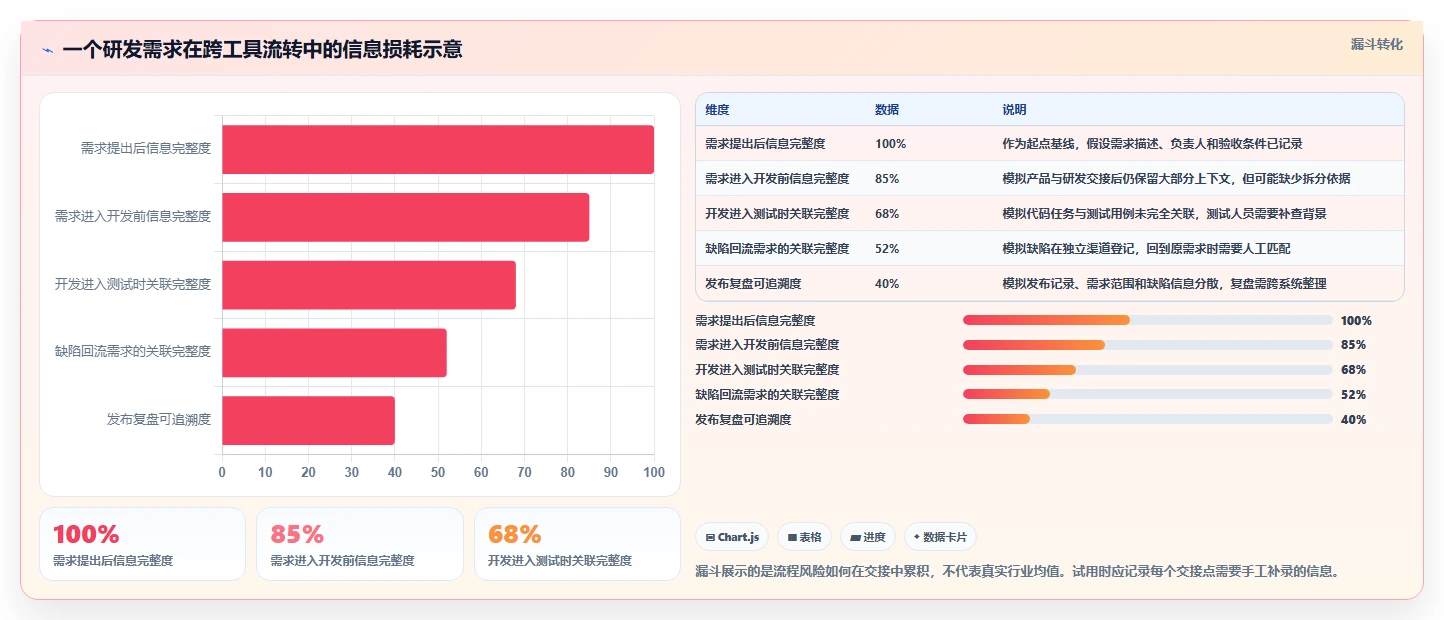Click the 52% label beside the progress bar
1444x620 pixels.
click(x=1353, y=395)
